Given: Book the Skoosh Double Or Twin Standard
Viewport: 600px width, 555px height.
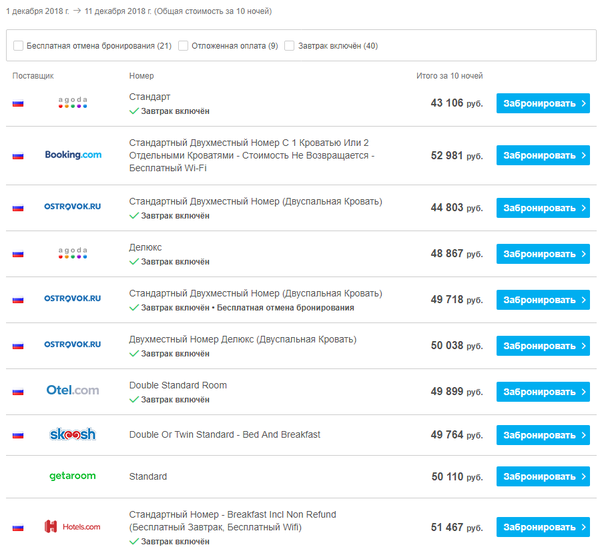Looking at the screenshot, I should coord(542,435).
